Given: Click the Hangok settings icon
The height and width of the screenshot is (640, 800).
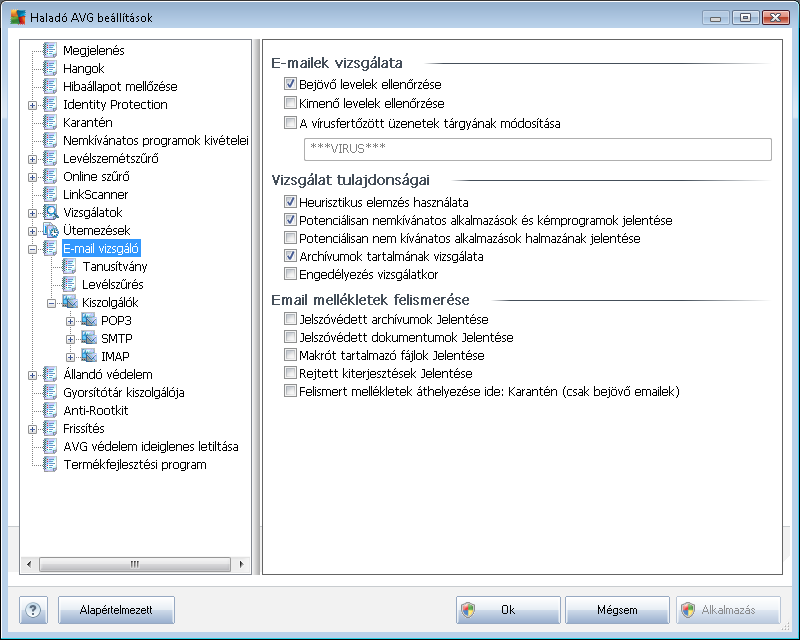Looking at the screenshot, I should (x=50, y=68).
